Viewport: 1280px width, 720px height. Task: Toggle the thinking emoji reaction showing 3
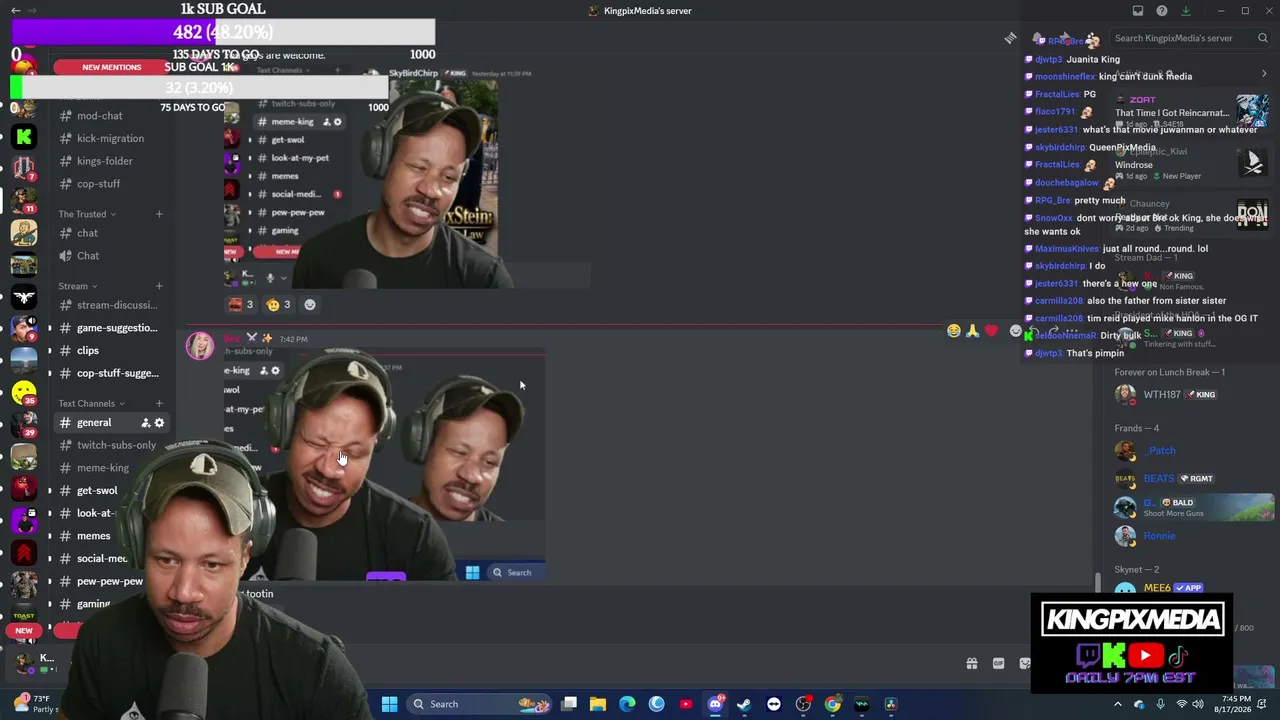coord(279,305)
